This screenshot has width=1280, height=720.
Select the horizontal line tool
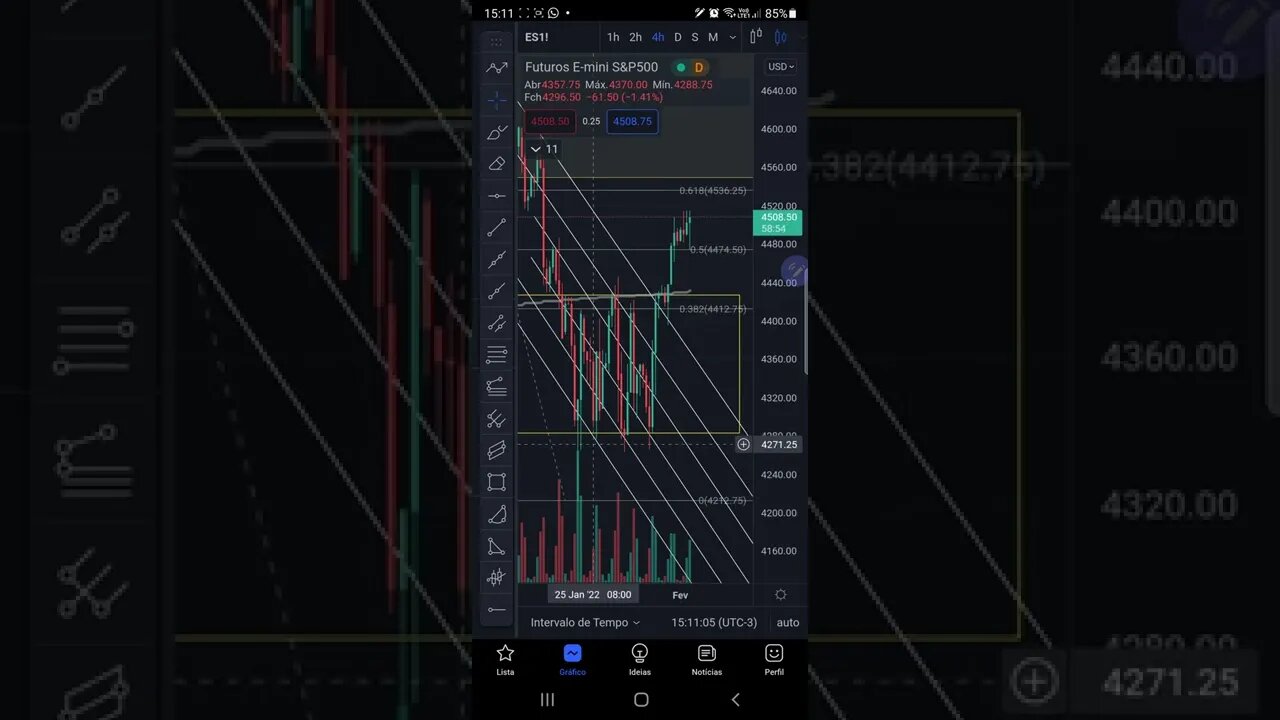tap(496, 196)
